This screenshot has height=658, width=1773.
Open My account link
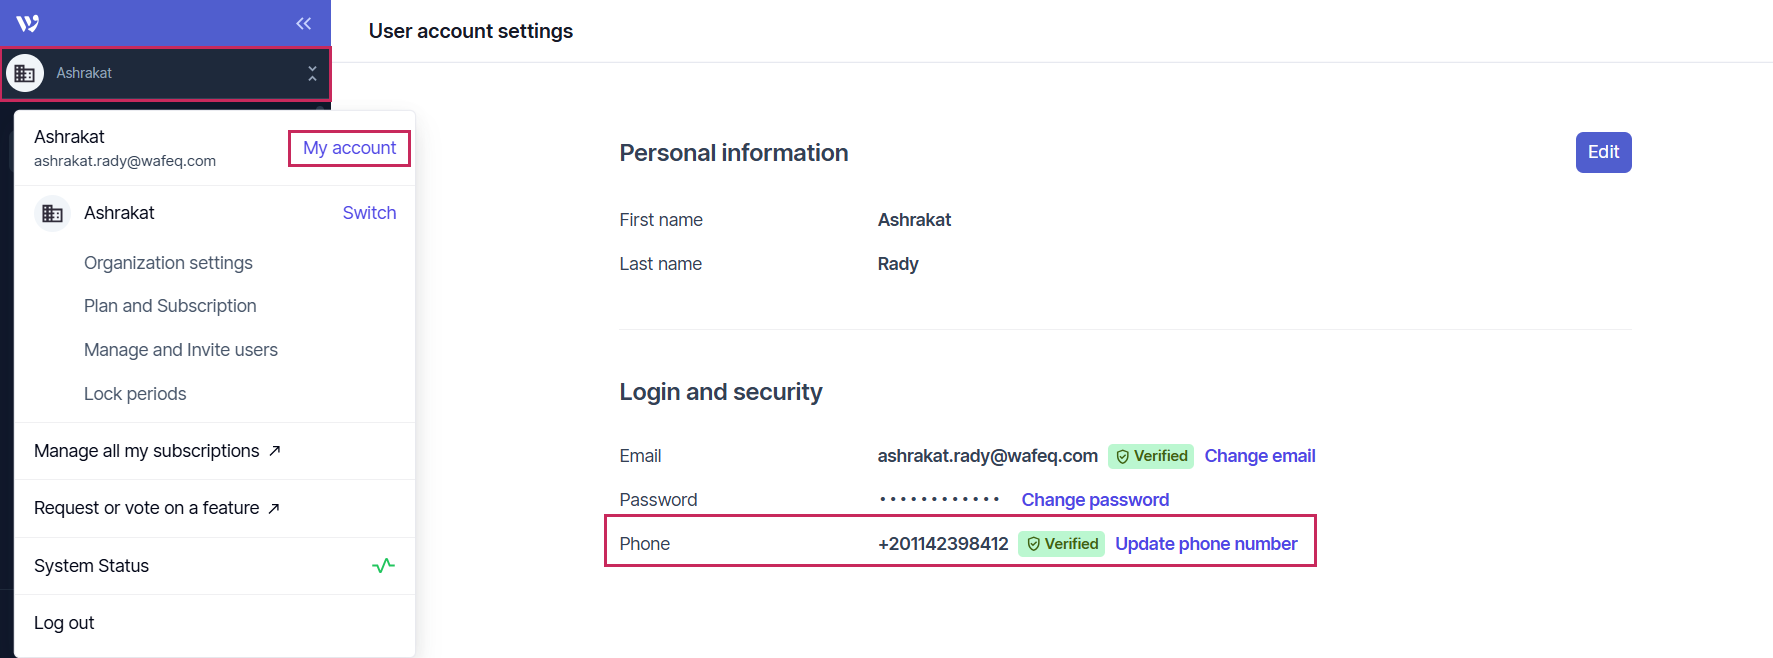(349, 148)
